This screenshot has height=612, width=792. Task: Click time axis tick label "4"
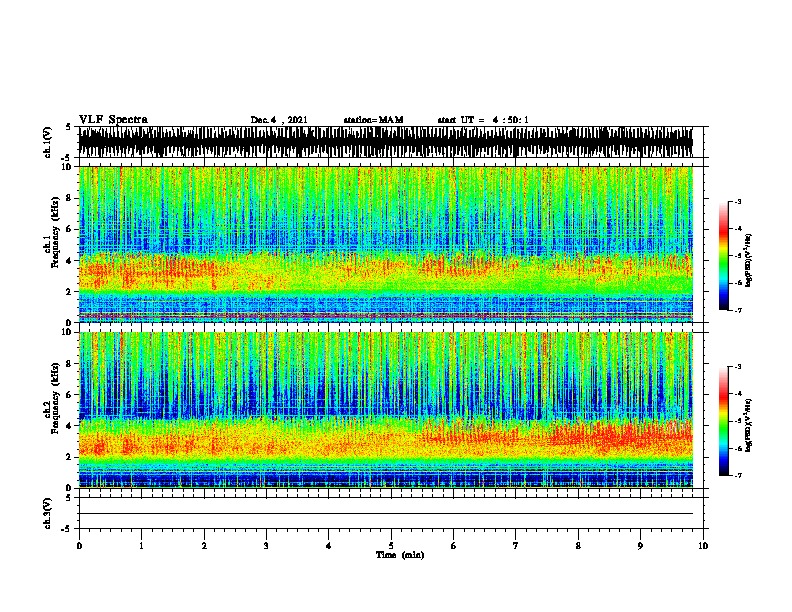point(329,546)
